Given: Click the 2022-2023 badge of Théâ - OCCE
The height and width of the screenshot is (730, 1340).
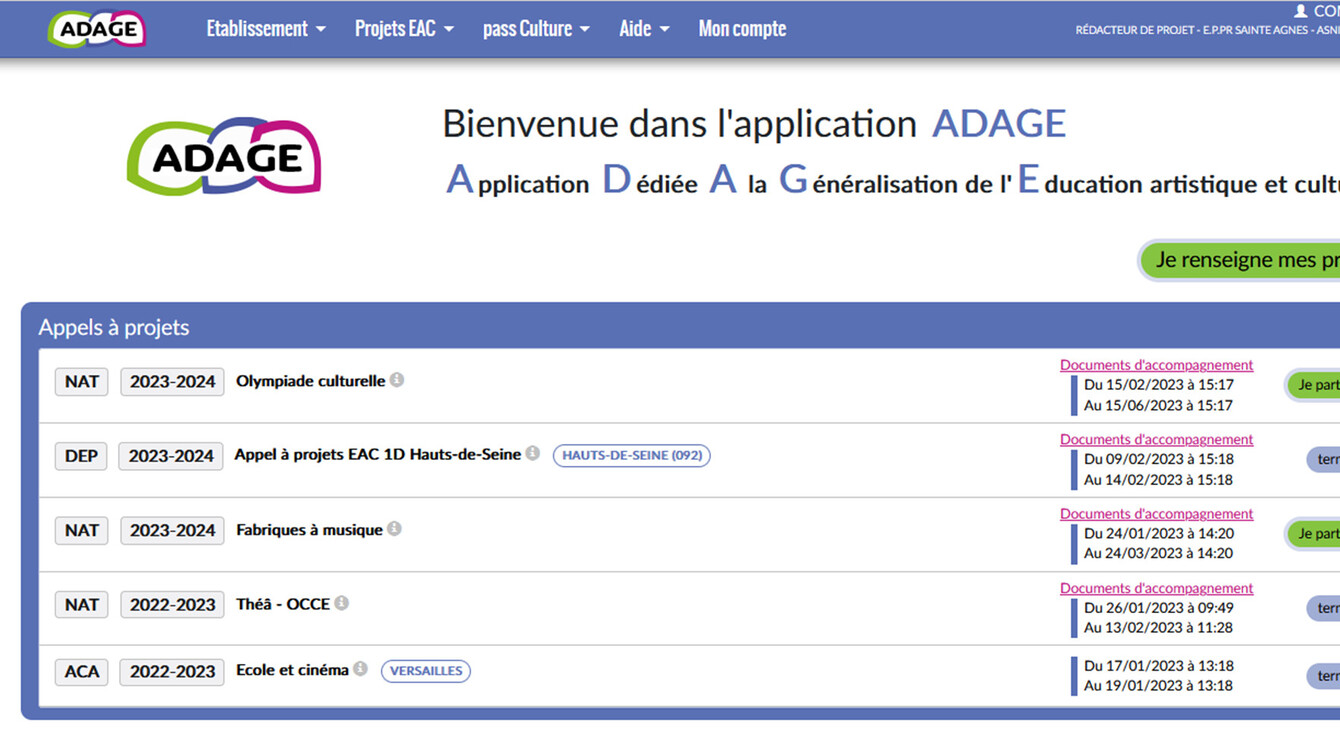Looking at the screenshot, I should pos(172,605).
